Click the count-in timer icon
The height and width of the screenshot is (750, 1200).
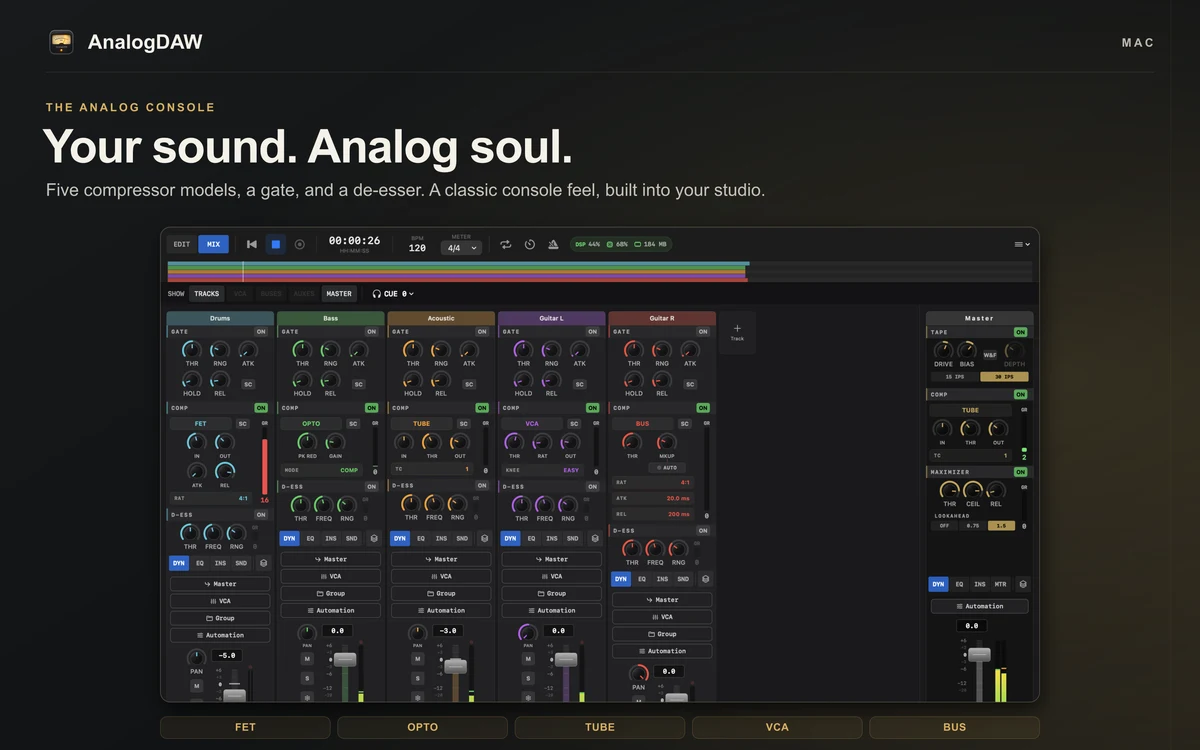pos(530,244)
